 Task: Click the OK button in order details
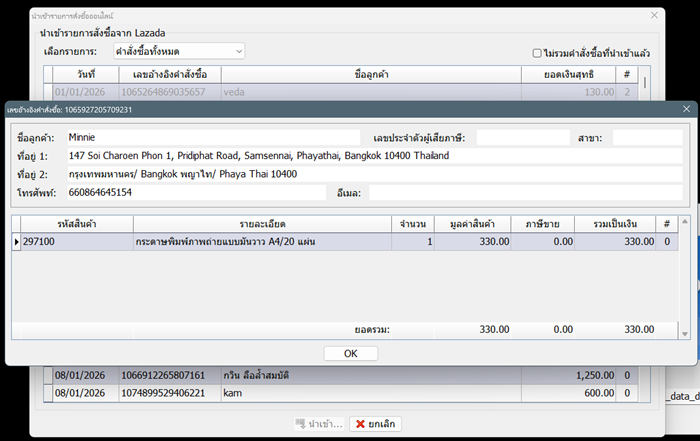click(350, 353)
